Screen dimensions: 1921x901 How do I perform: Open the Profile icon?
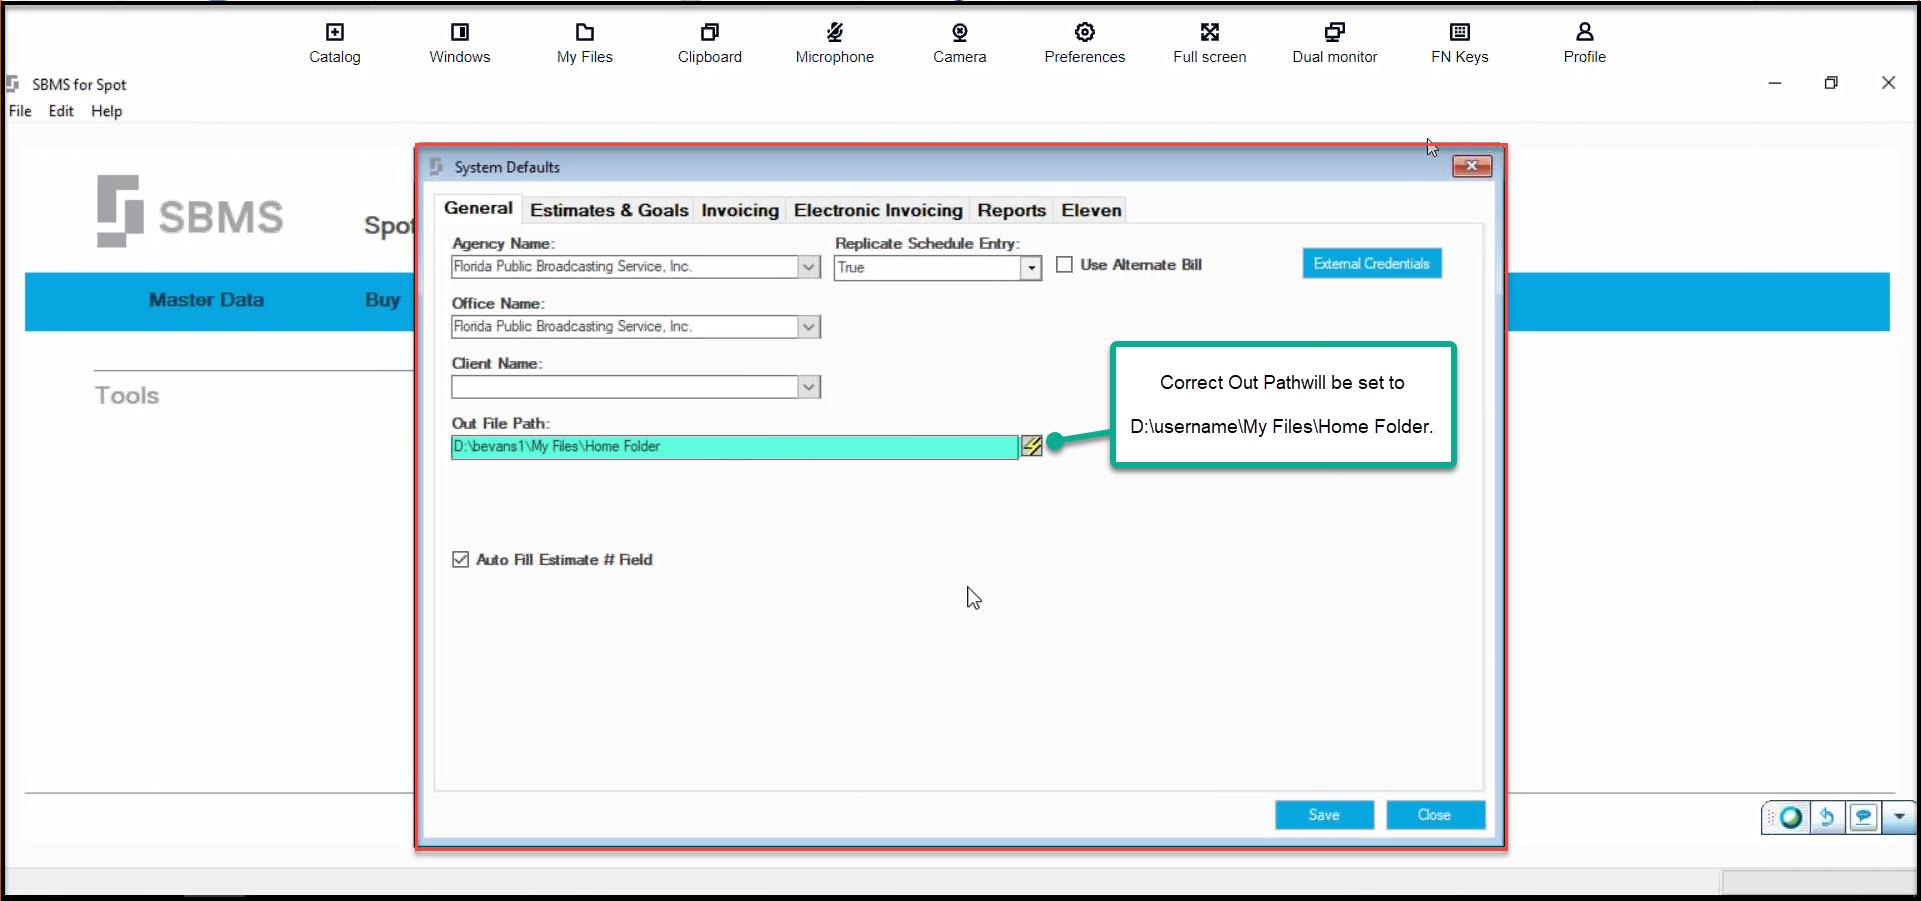[x=1585, y=32]
